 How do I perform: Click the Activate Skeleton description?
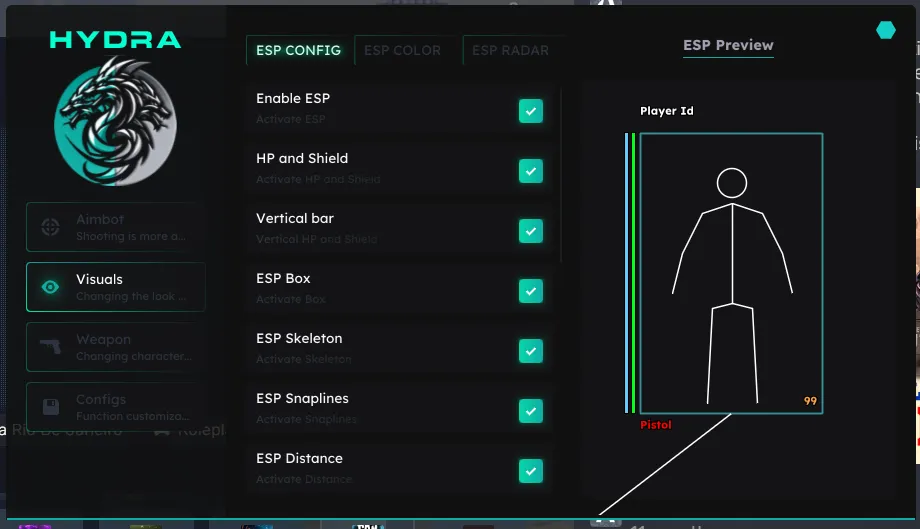[x=304, y=359]
